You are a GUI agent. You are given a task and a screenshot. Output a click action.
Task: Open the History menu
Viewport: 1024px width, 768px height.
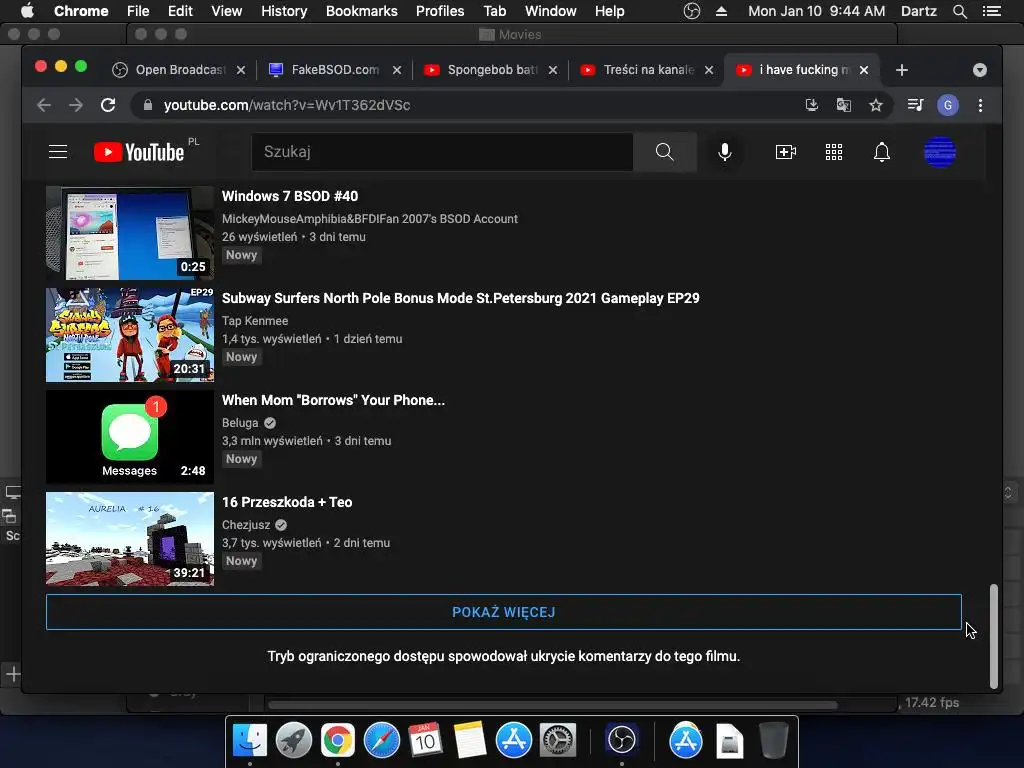point(284,11)
